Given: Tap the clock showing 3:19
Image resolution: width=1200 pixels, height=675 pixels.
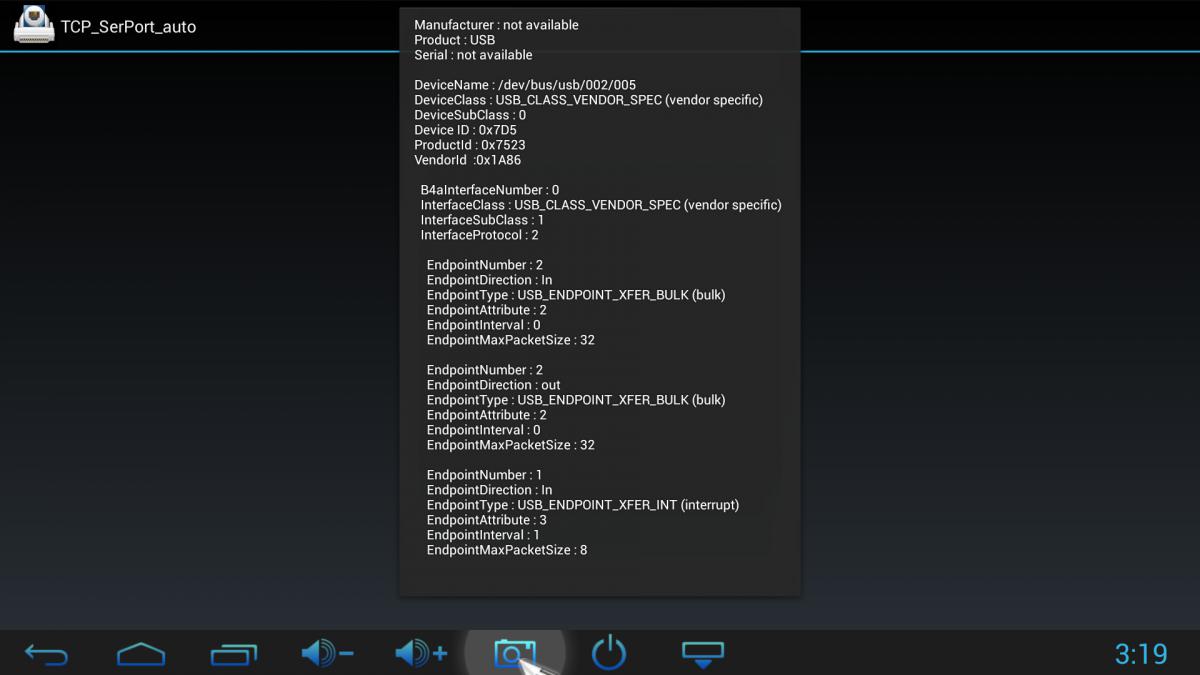Looking at the screenshot, I should 1140,654.
